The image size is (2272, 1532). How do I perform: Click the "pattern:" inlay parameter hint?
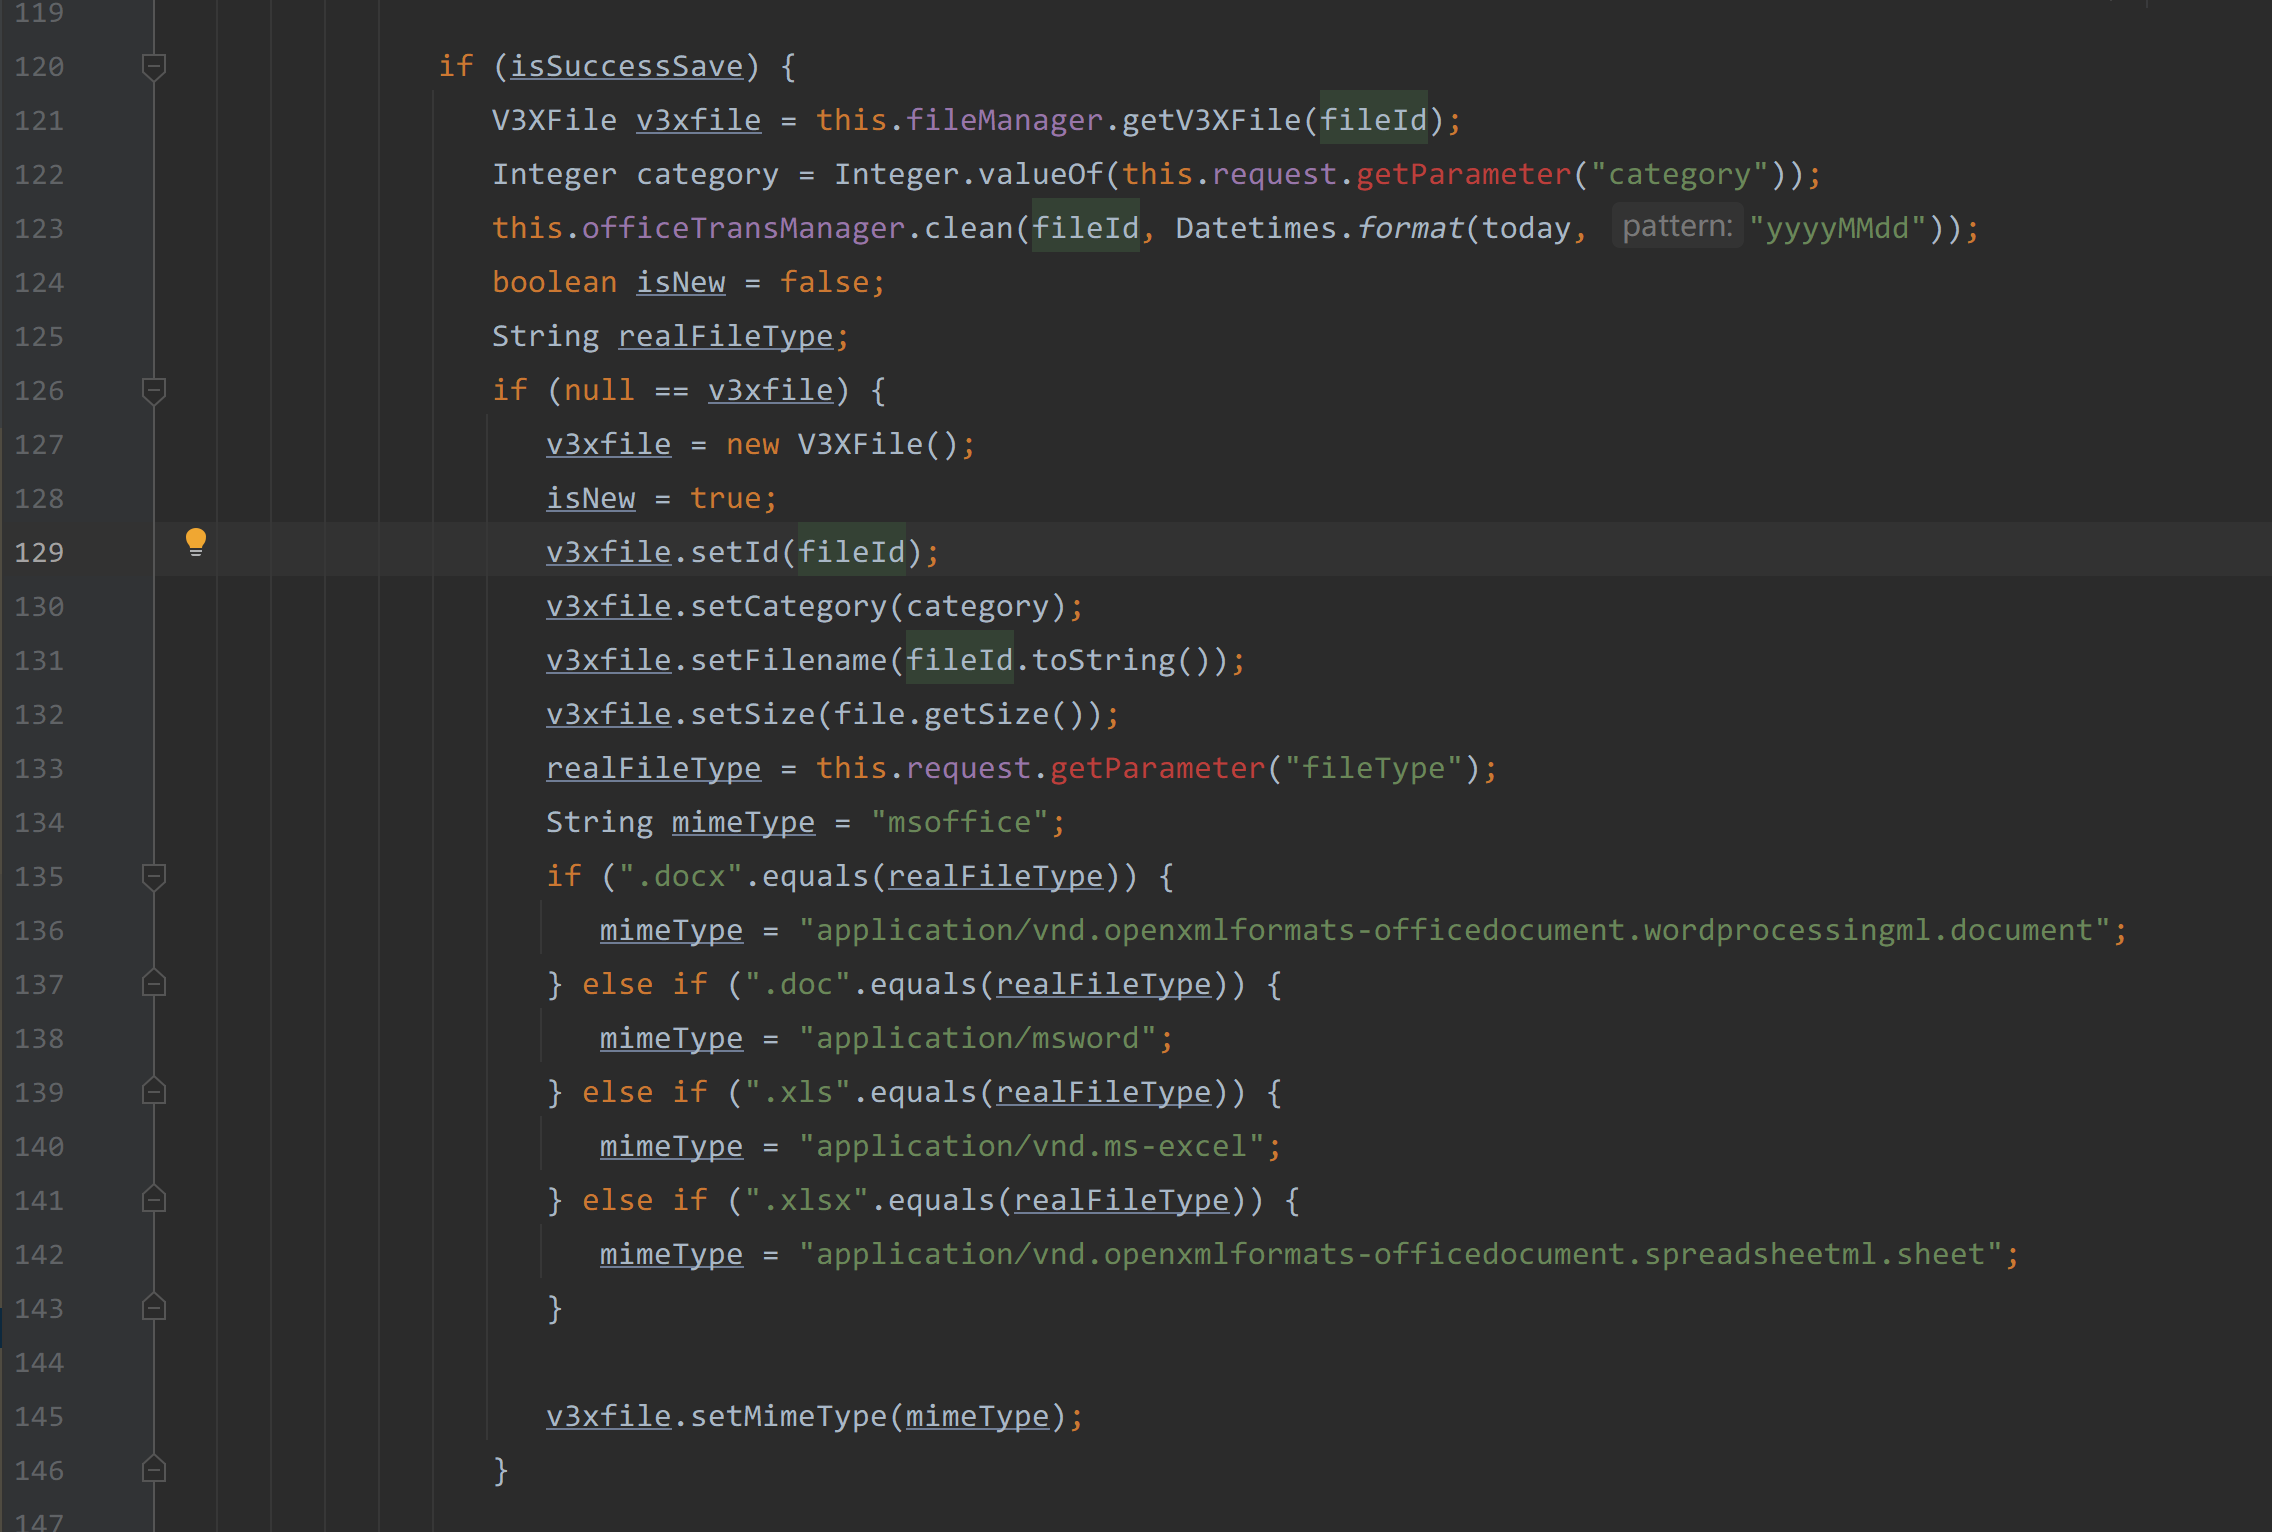click(x=1677, y=227)
